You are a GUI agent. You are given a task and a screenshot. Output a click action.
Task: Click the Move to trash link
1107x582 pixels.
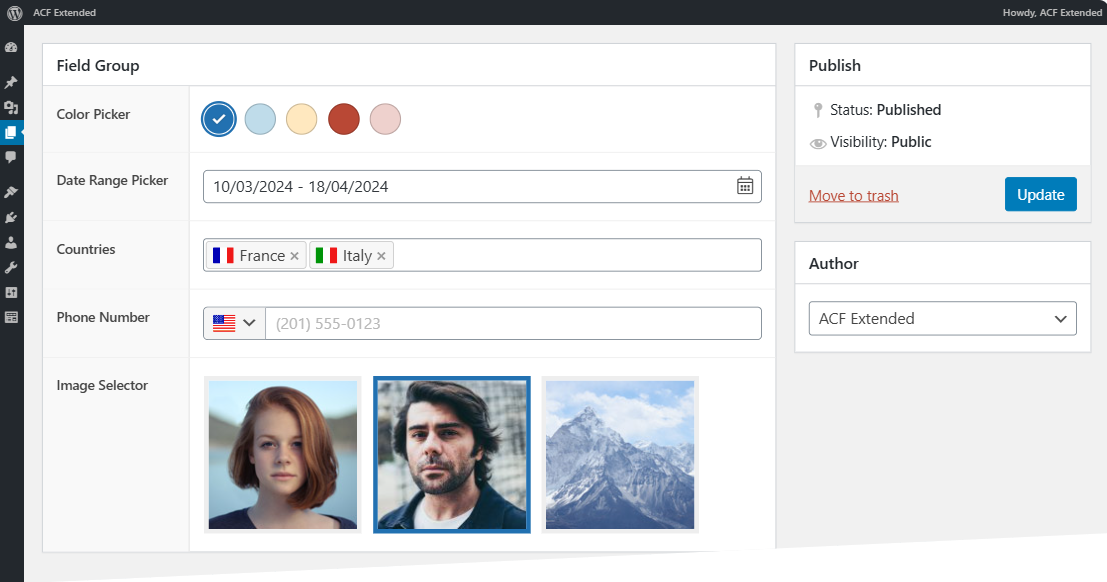(854, 196)
